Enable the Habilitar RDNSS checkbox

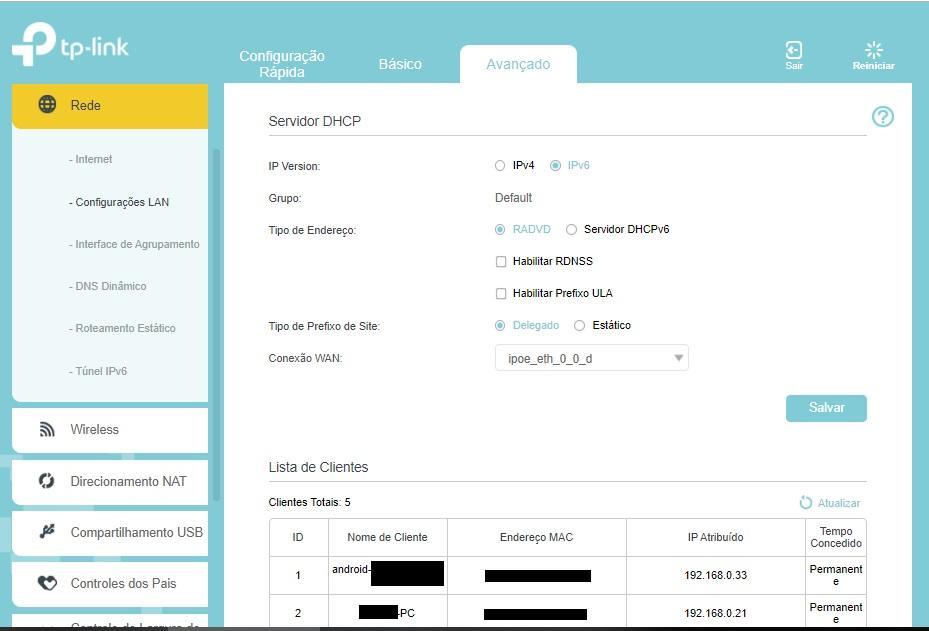tap(502, 262)
